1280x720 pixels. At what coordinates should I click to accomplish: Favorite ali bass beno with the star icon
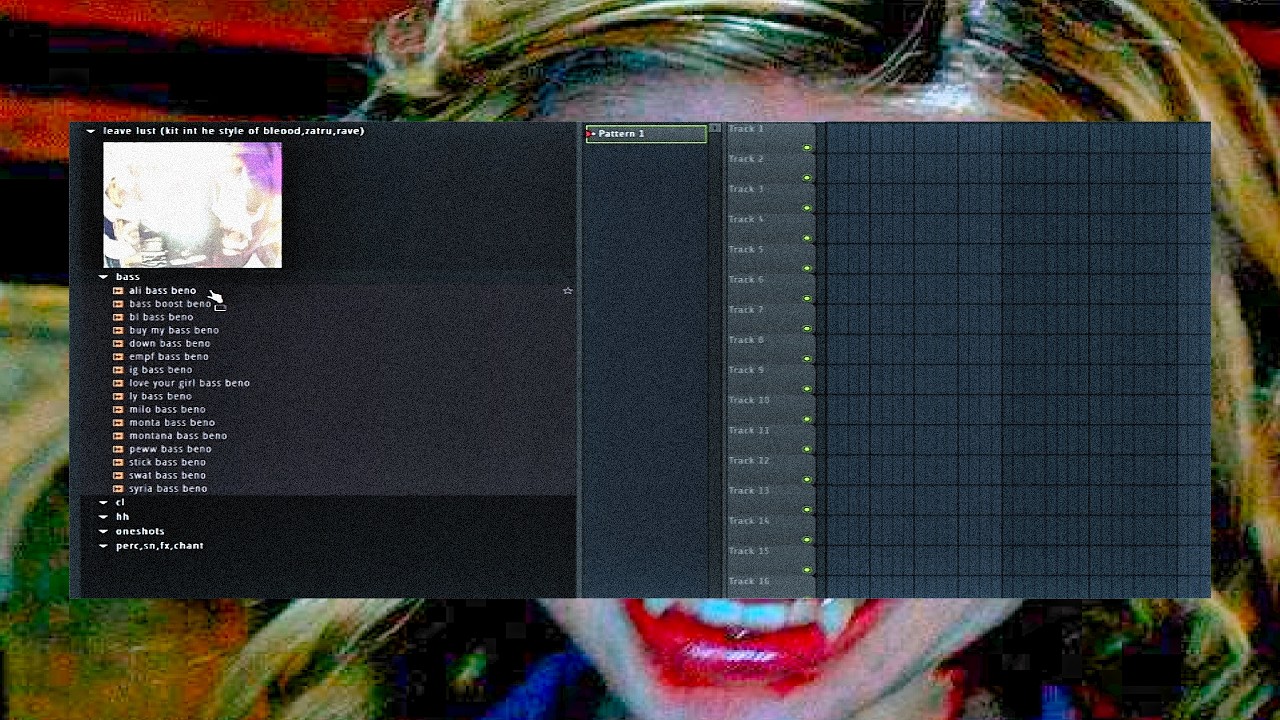[x=568, y=291]
